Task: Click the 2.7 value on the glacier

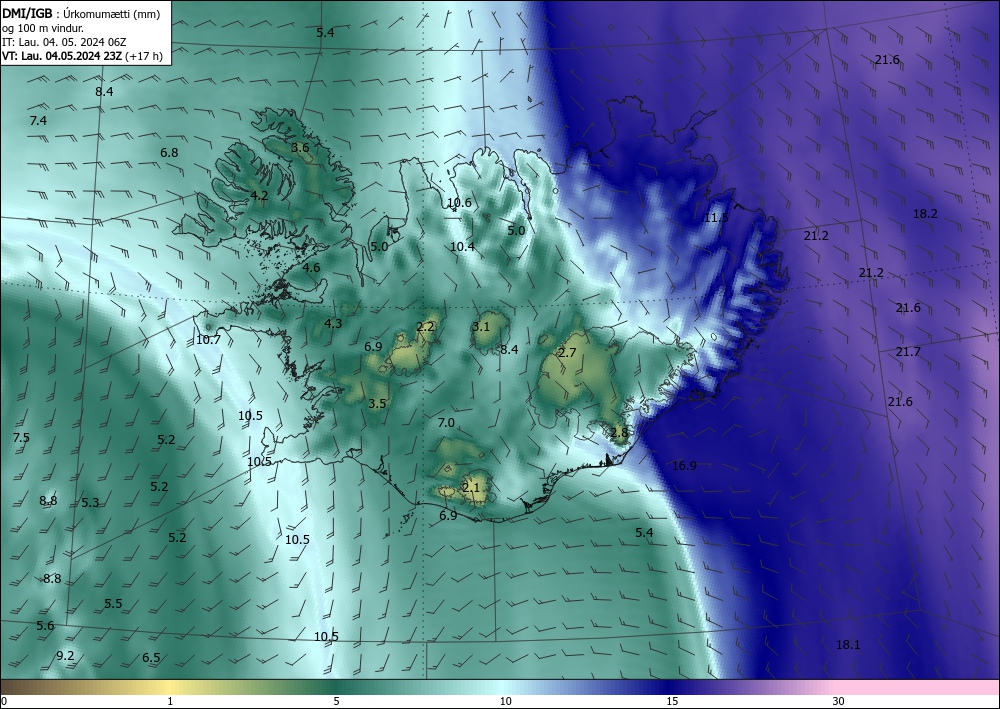Action: tap(567, 353)
